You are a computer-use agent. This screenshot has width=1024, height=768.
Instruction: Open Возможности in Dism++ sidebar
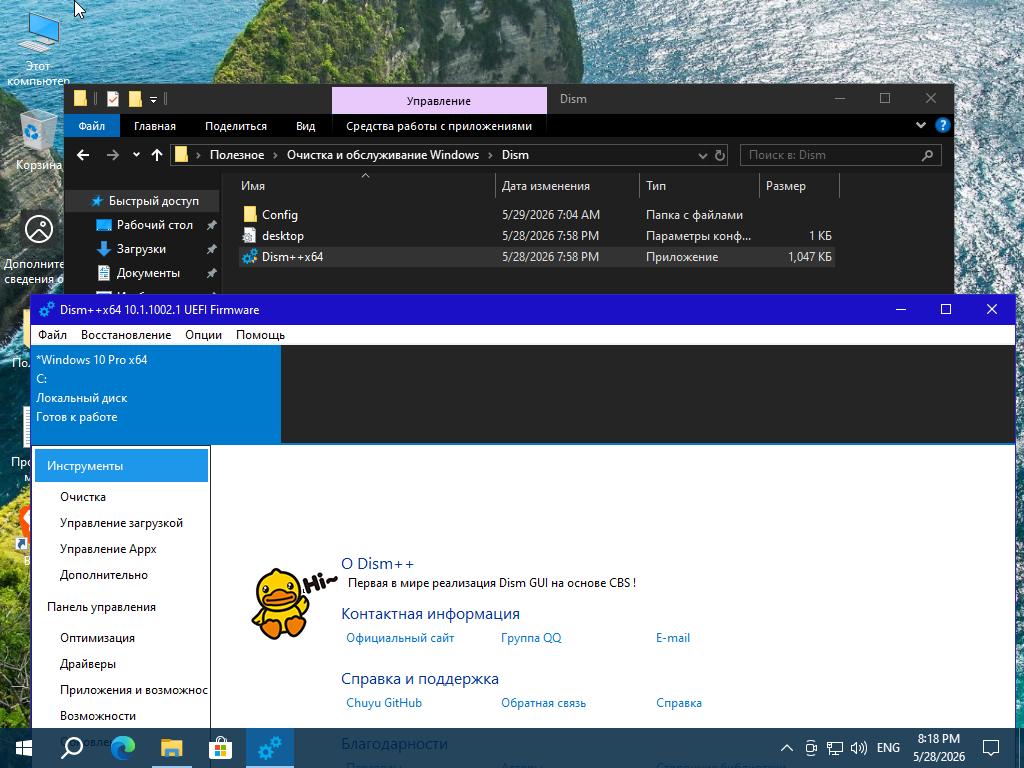98,716
